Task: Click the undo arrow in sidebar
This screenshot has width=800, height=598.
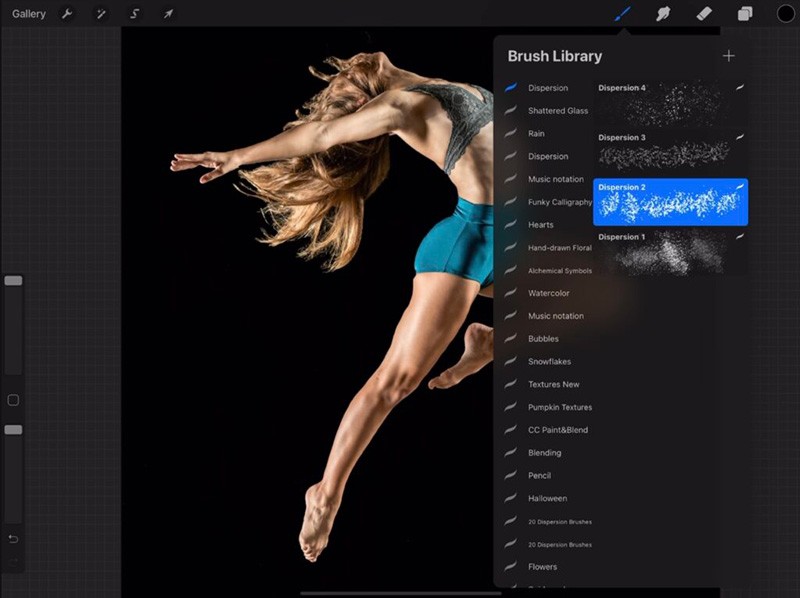Action: tap(13, 539)
